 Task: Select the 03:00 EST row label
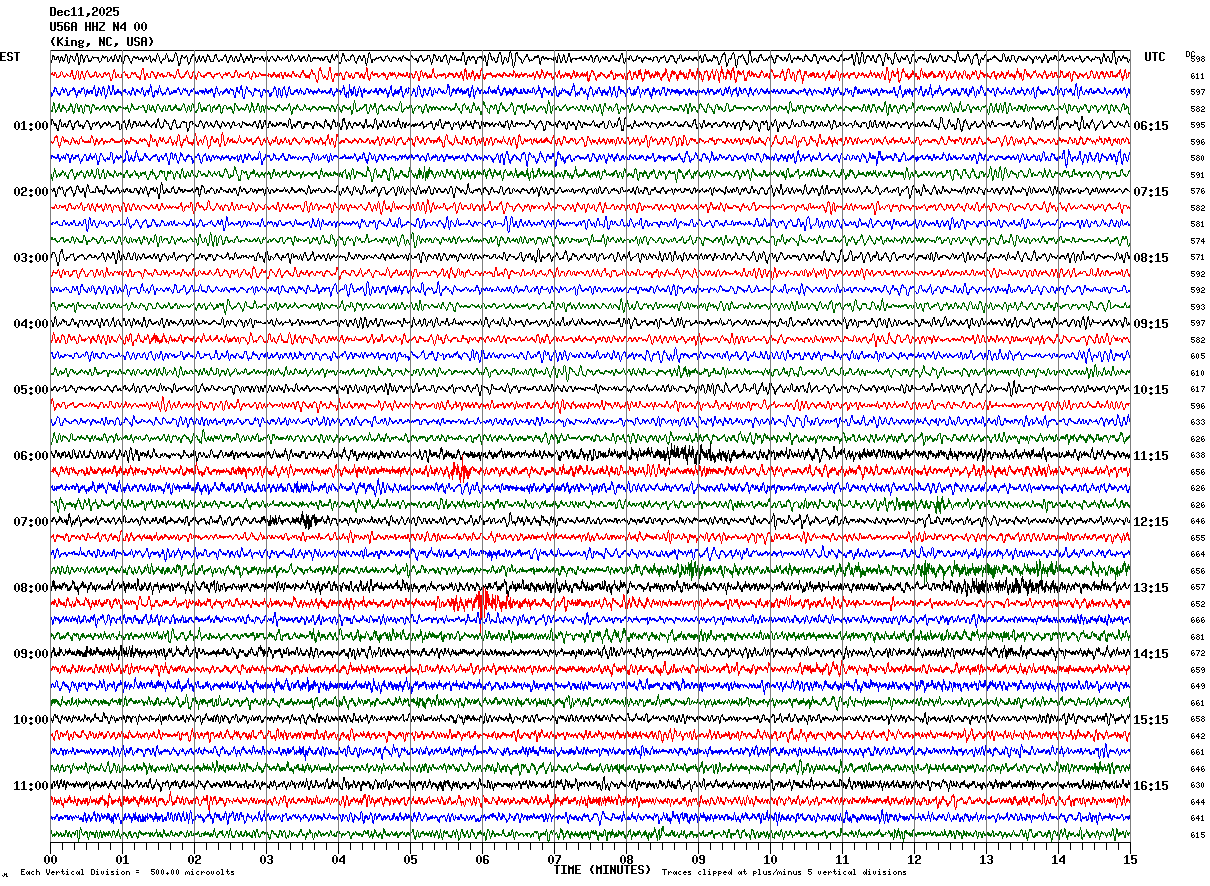pyautogui.click(x=30, y=258)
